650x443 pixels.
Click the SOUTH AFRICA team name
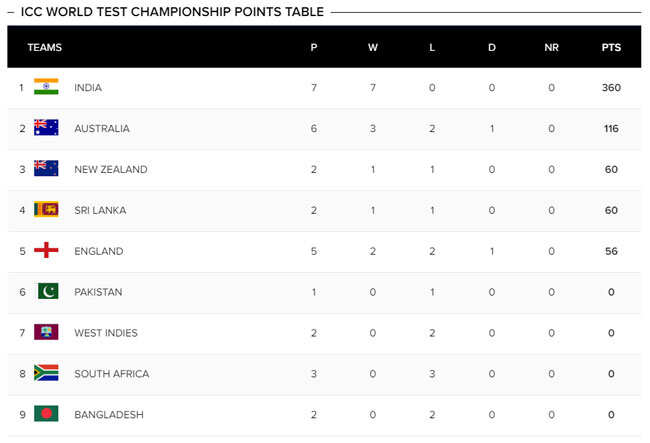pyautogui.click(x=112, y=374)
